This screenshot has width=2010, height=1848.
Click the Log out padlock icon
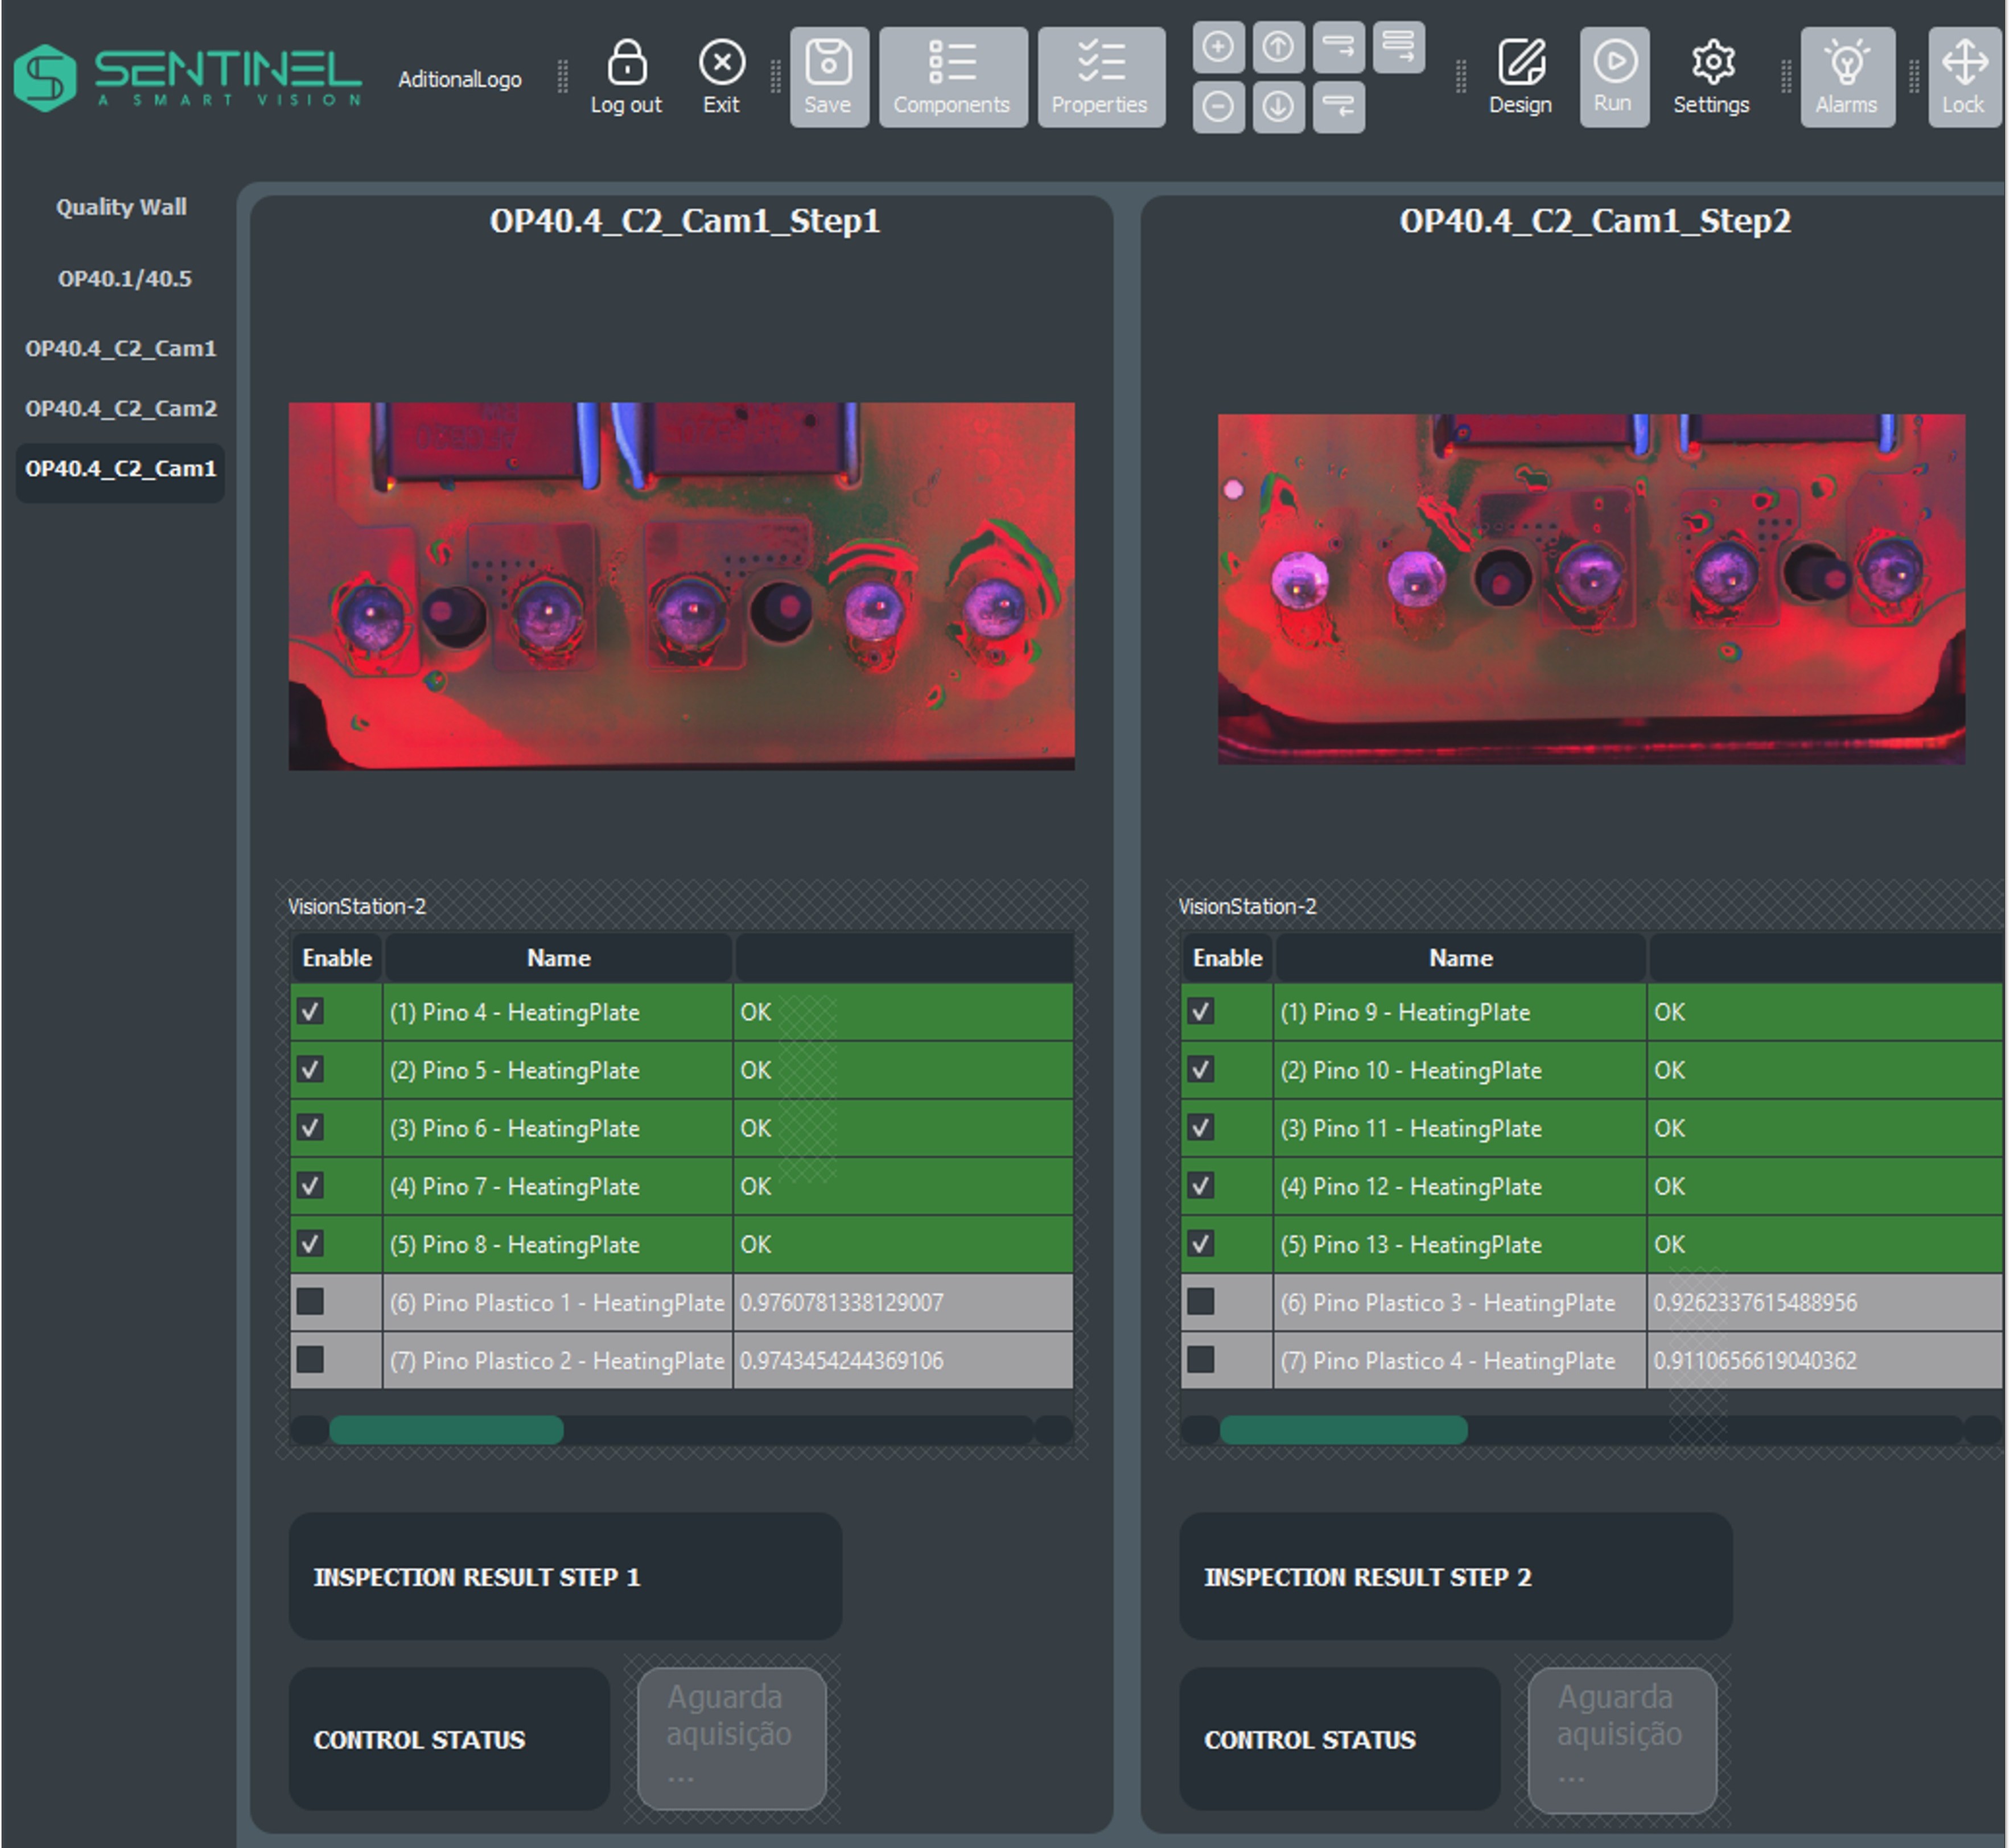[626, 63]
